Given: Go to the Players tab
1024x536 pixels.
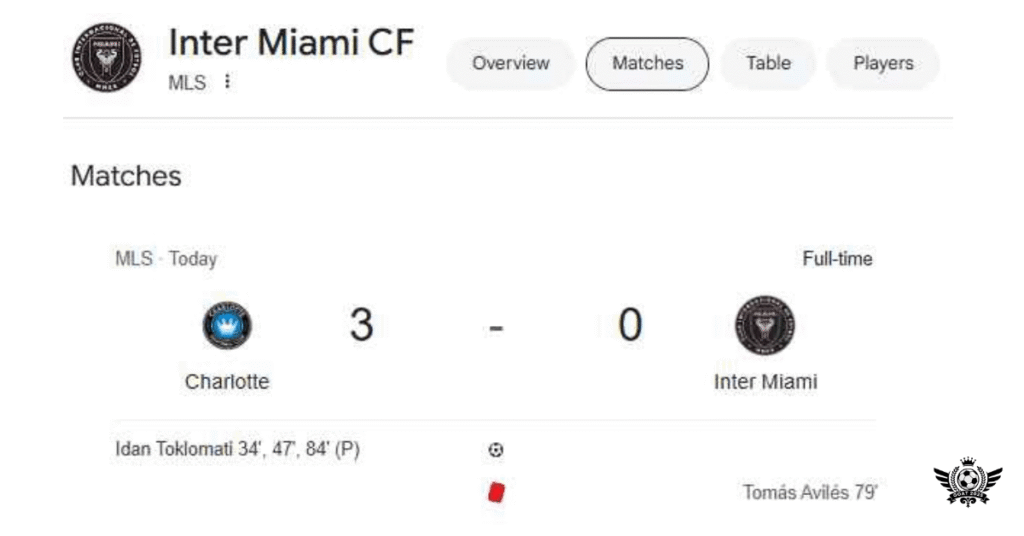Looking at the screenshot, I should 883,63.
